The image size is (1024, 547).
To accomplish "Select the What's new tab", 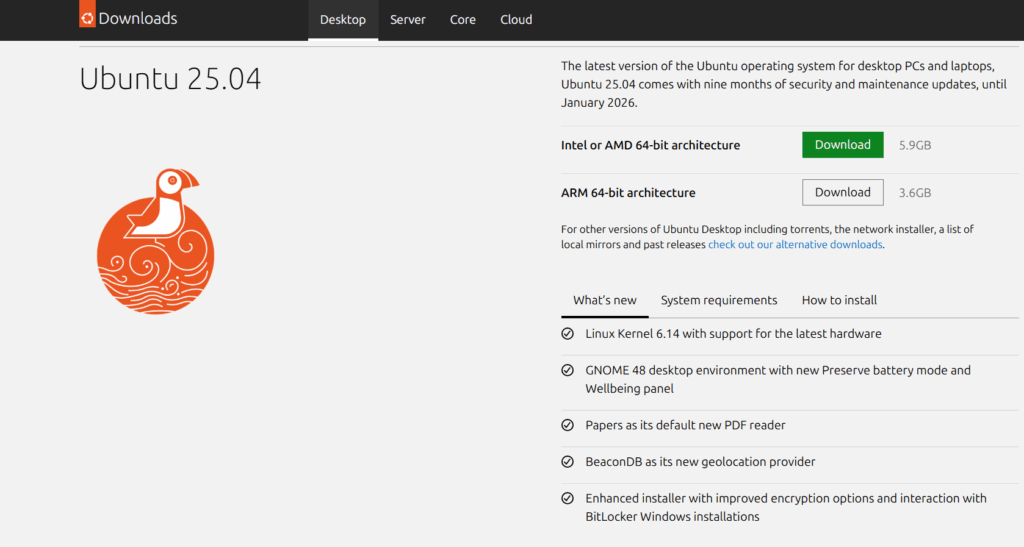I will point(605,300).
